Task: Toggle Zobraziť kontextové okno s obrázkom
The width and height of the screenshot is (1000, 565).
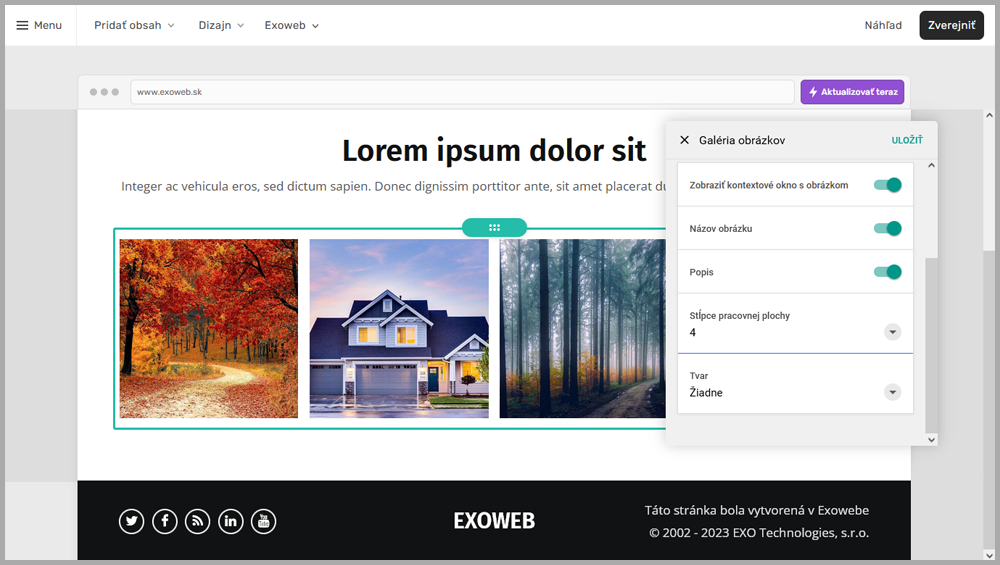Action: click(x=887, y=185)
